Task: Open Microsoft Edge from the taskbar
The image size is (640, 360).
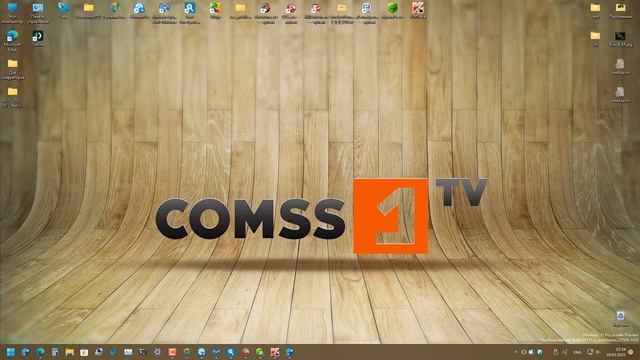Action: pyautogui.click(x=40, y=352)
